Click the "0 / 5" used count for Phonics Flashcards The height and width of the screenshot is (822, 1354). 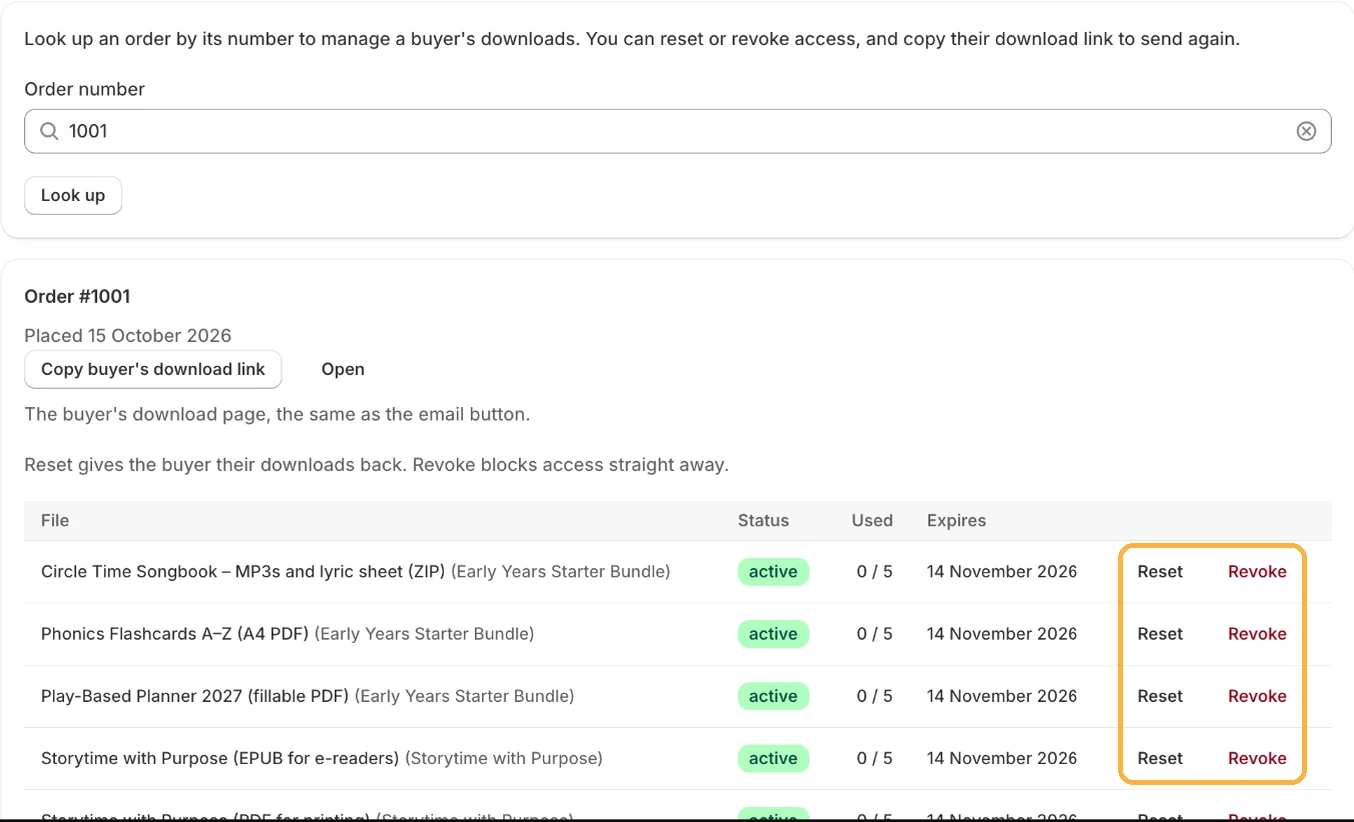875,634
